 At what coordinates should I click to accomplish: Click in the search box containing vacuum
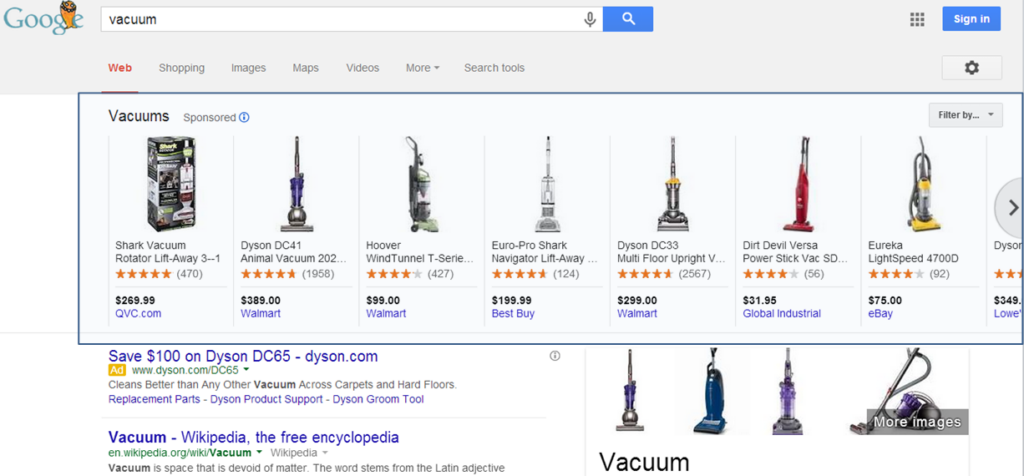[340, 19]
